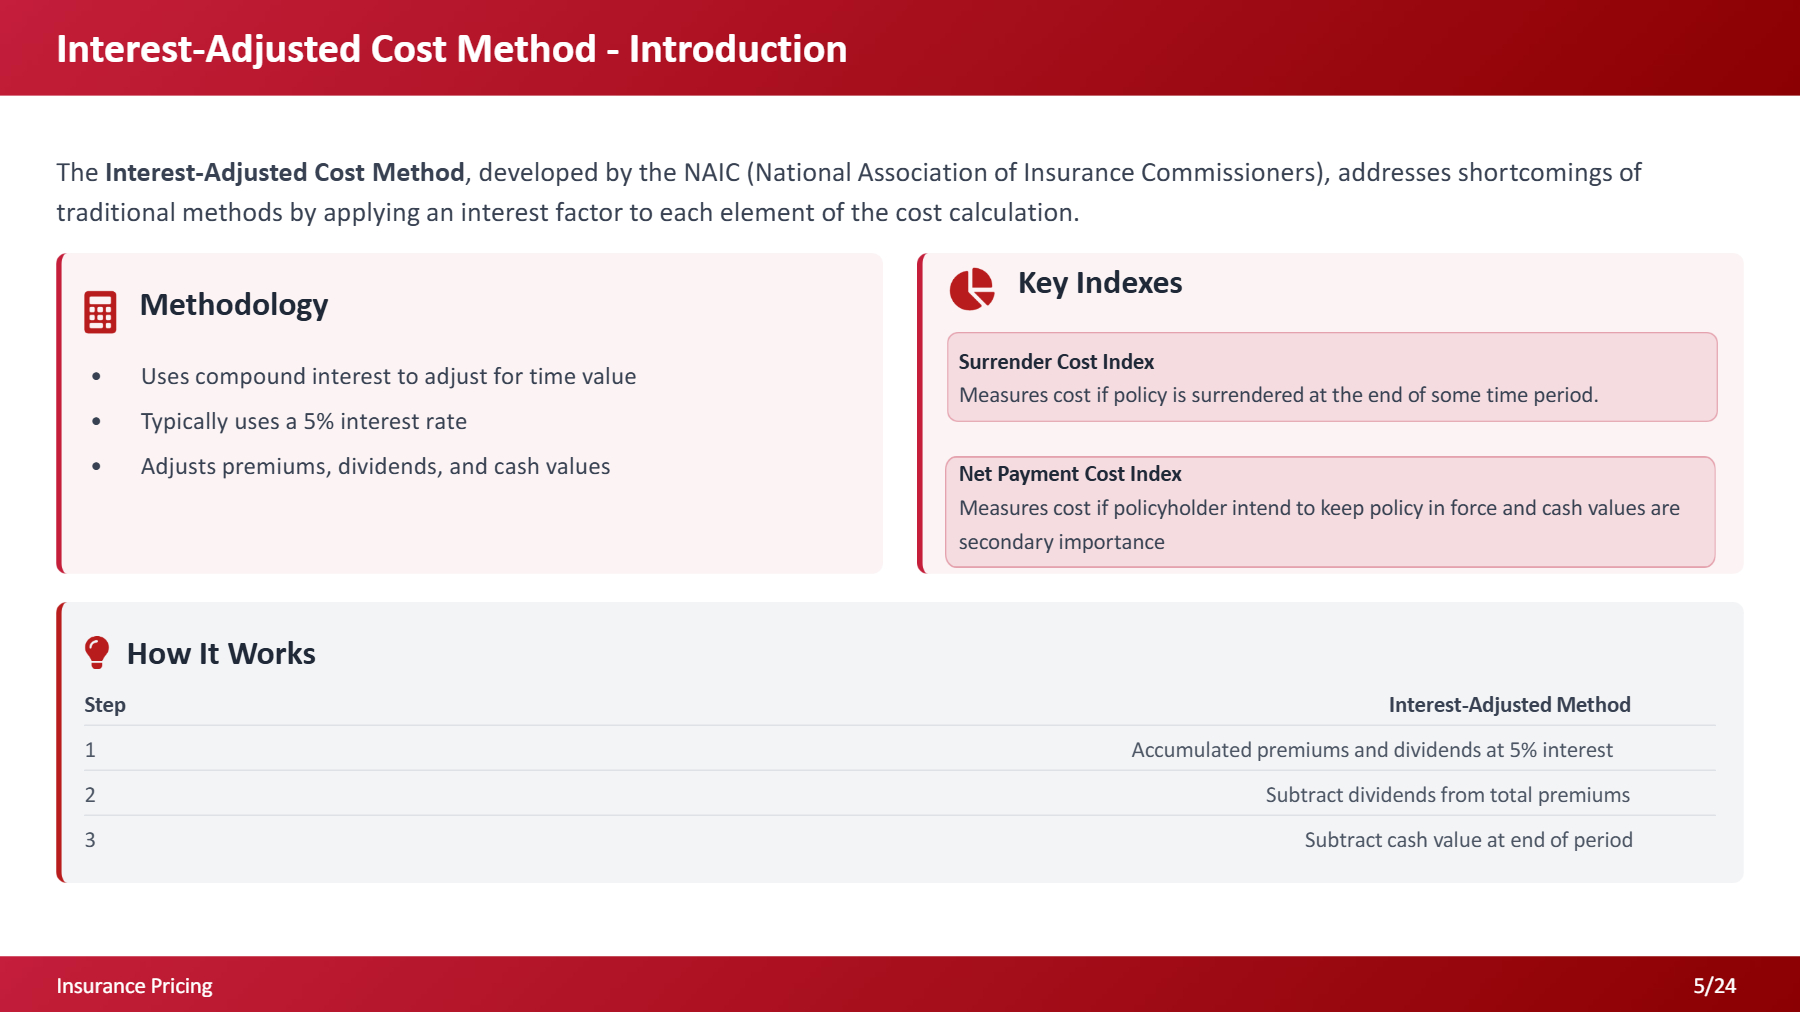Viewport: 1800px width, 1012px height.
Task: Click step number 1 in the table
Action: point(90,750)
